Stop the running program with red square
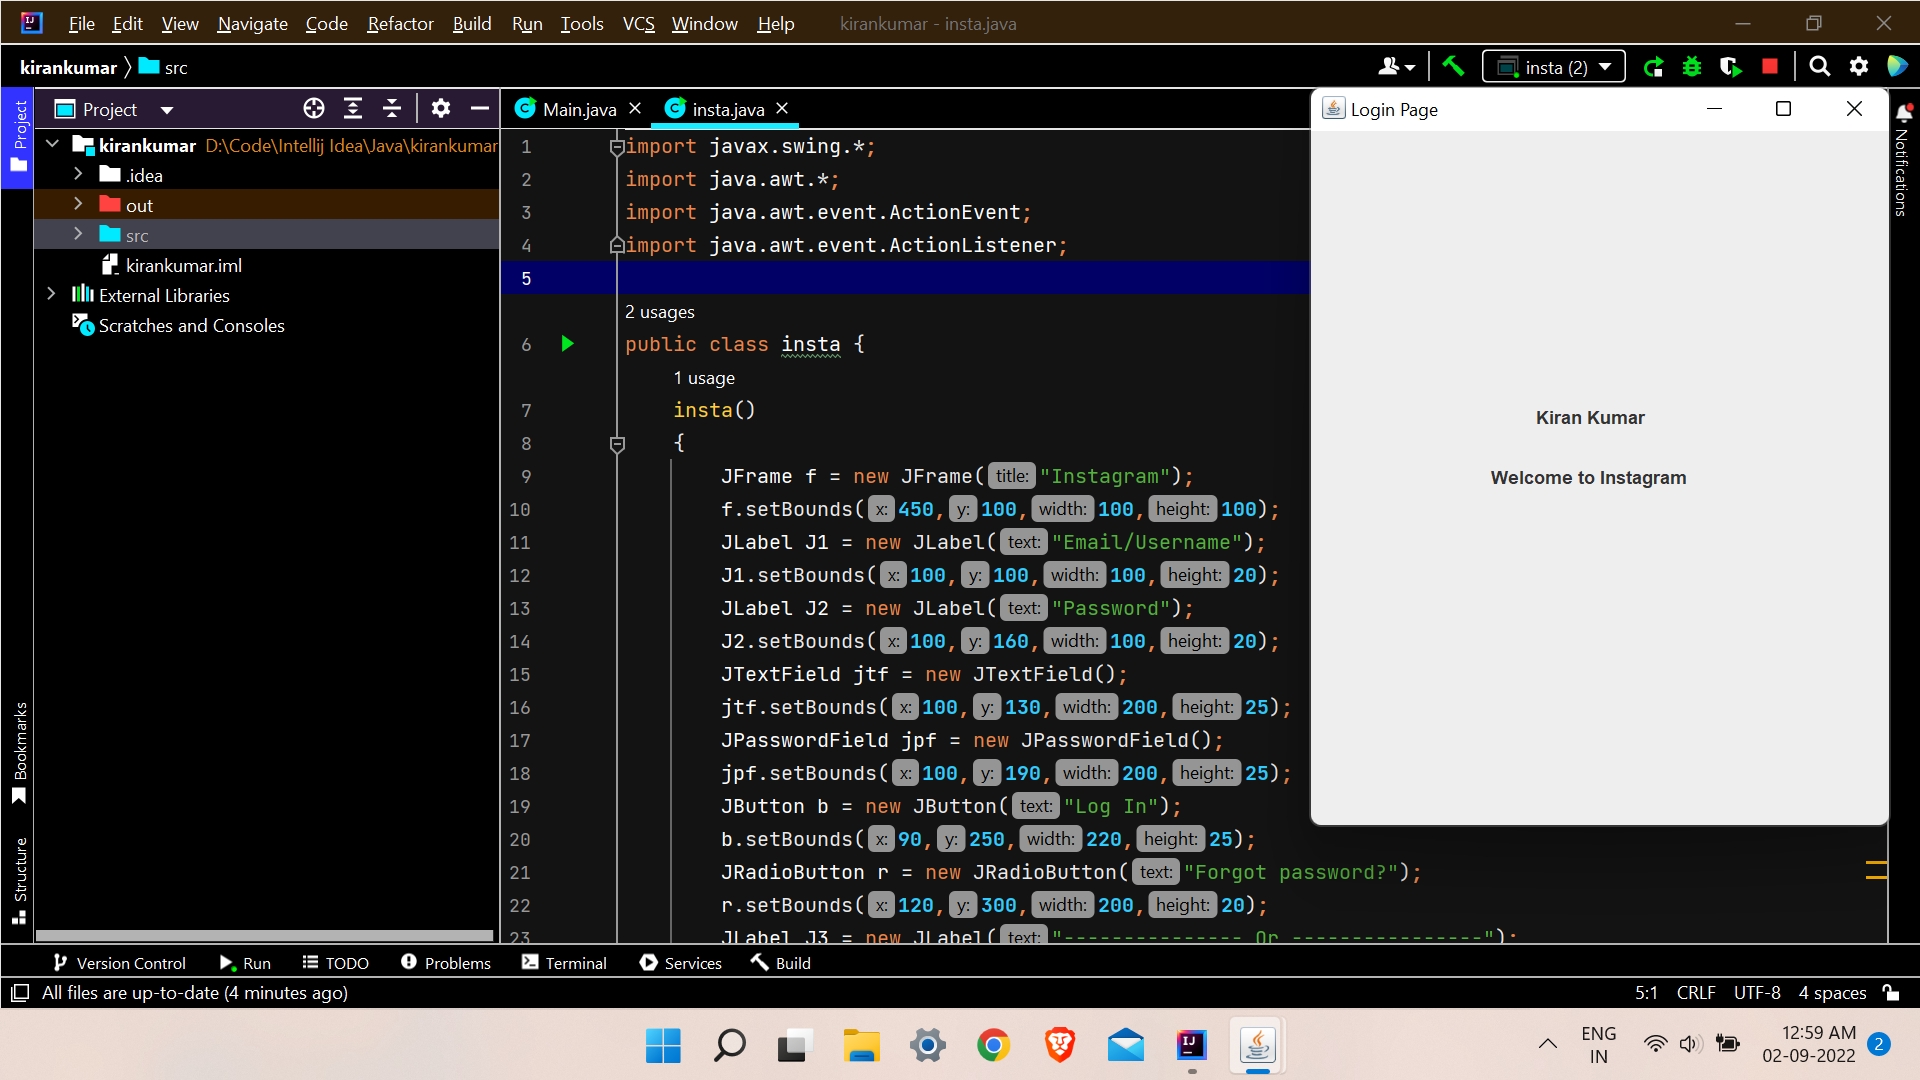The height and width of the screenshot is (1080, 1920). click(1770, 67)
